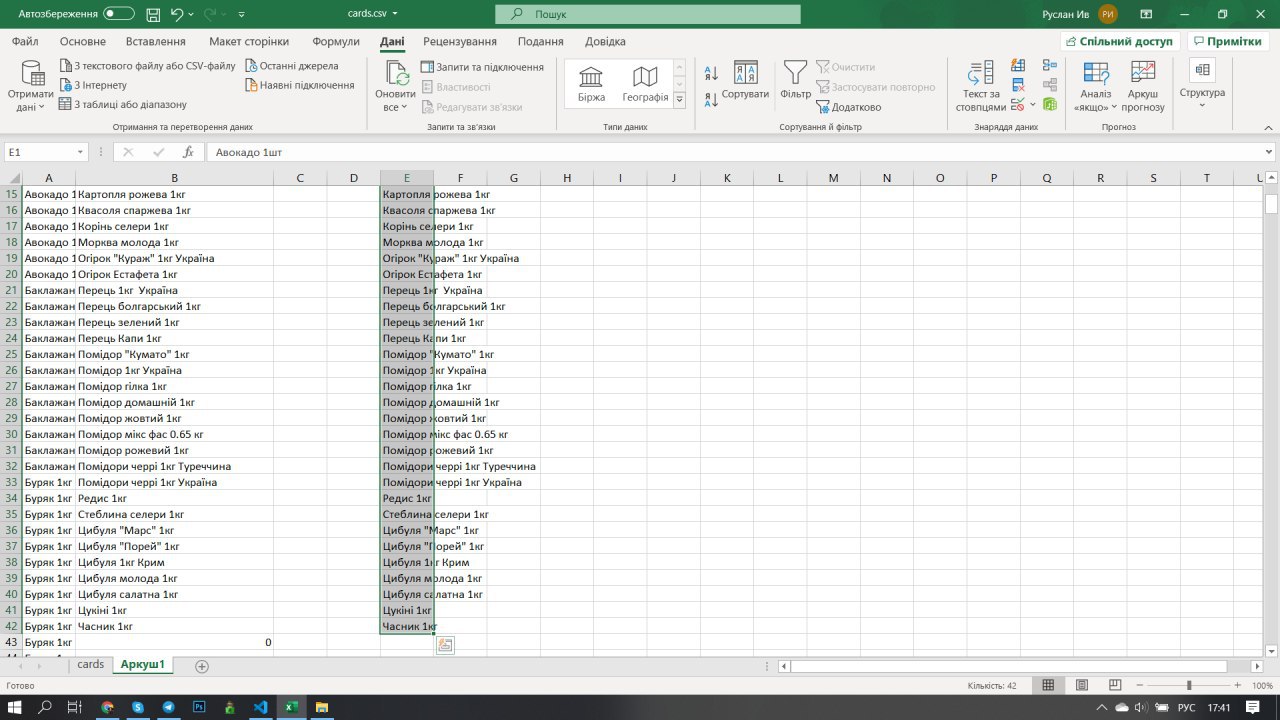Import from text or CSV file icon
The image size is (1280, 720).
tap(66, 66)
